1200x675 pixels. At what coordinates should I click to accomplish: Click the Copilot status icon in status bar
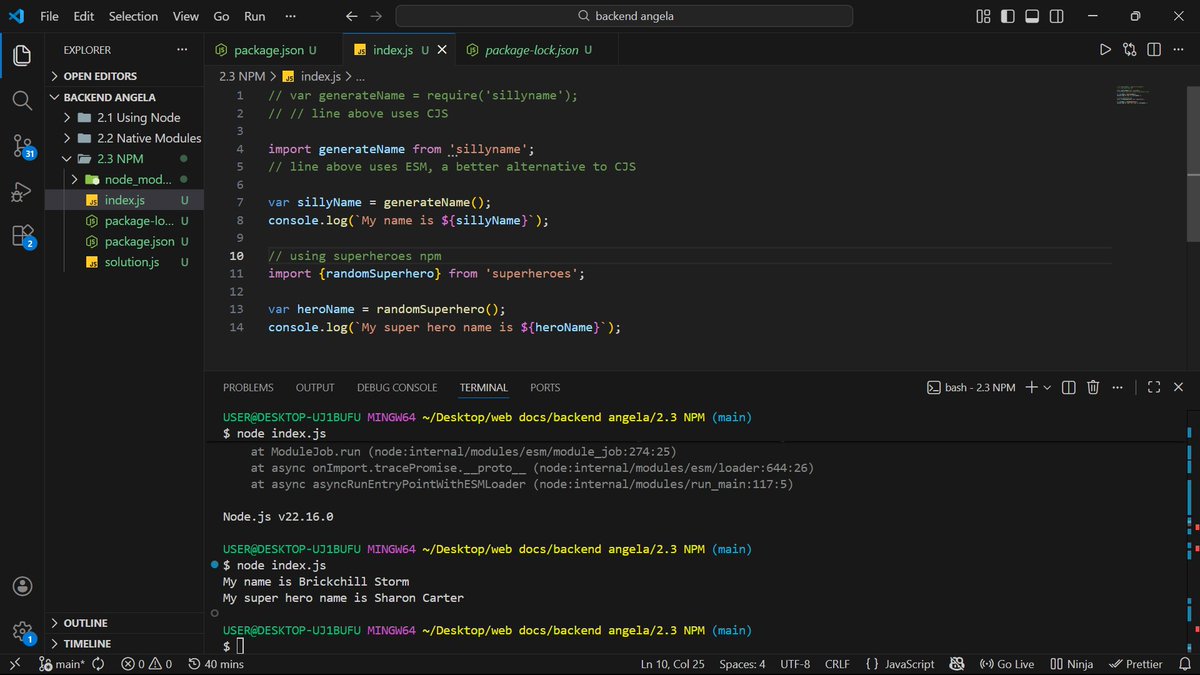[x=957, y=664]
